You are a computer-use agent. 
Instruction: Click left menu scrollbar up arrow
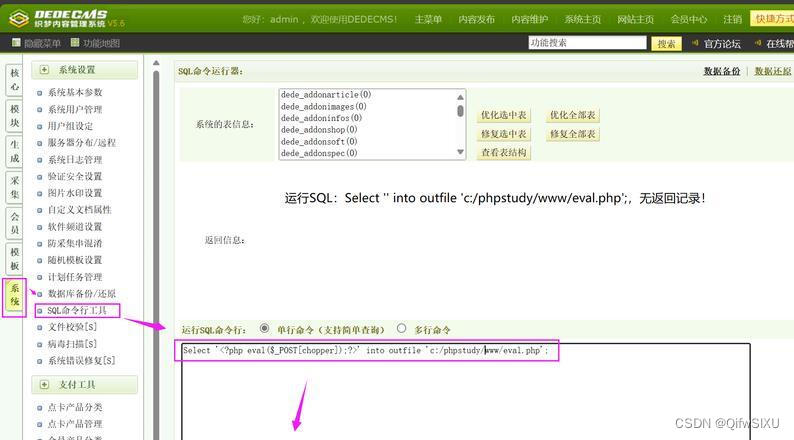click(156, 63)
